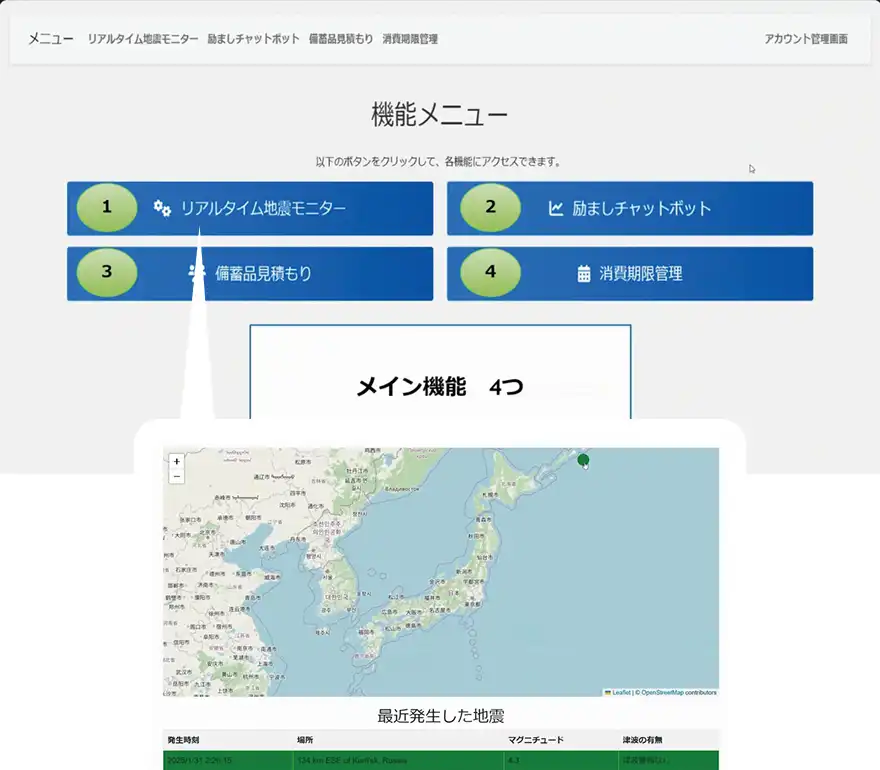This screenshot has width=880, height=770.
Task: Click the green number 1 badge
Action: tap(107, 208)
